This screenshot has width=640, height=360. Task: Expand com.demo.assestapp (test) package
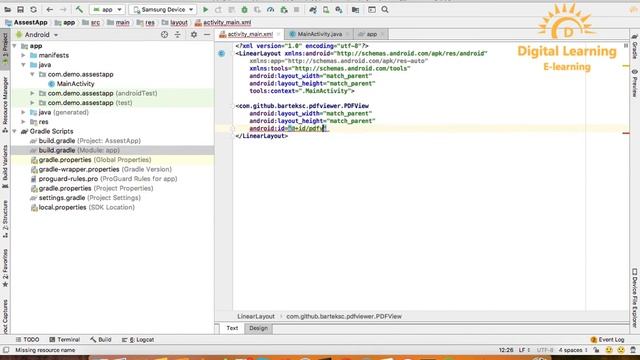(33, 103)
